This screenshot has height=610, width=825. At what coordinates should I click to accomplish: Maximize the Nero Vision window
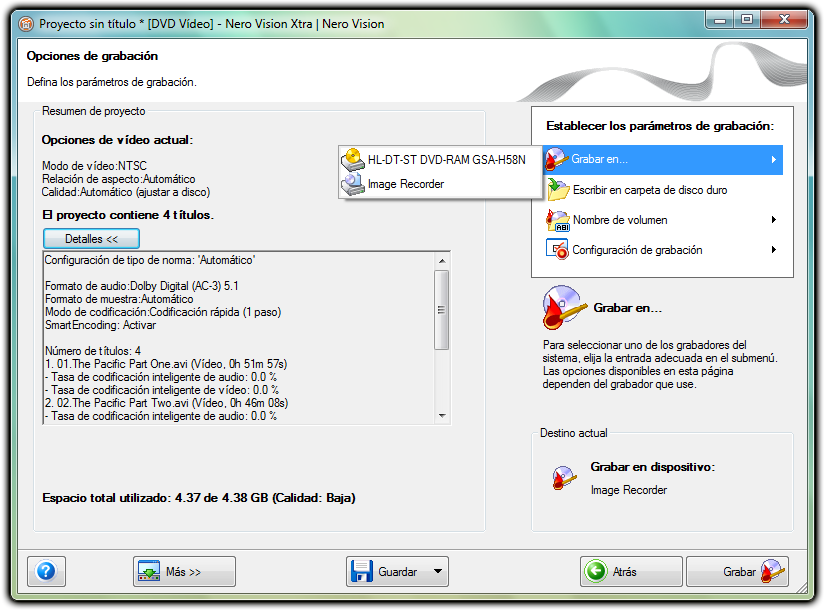point(747,19)
